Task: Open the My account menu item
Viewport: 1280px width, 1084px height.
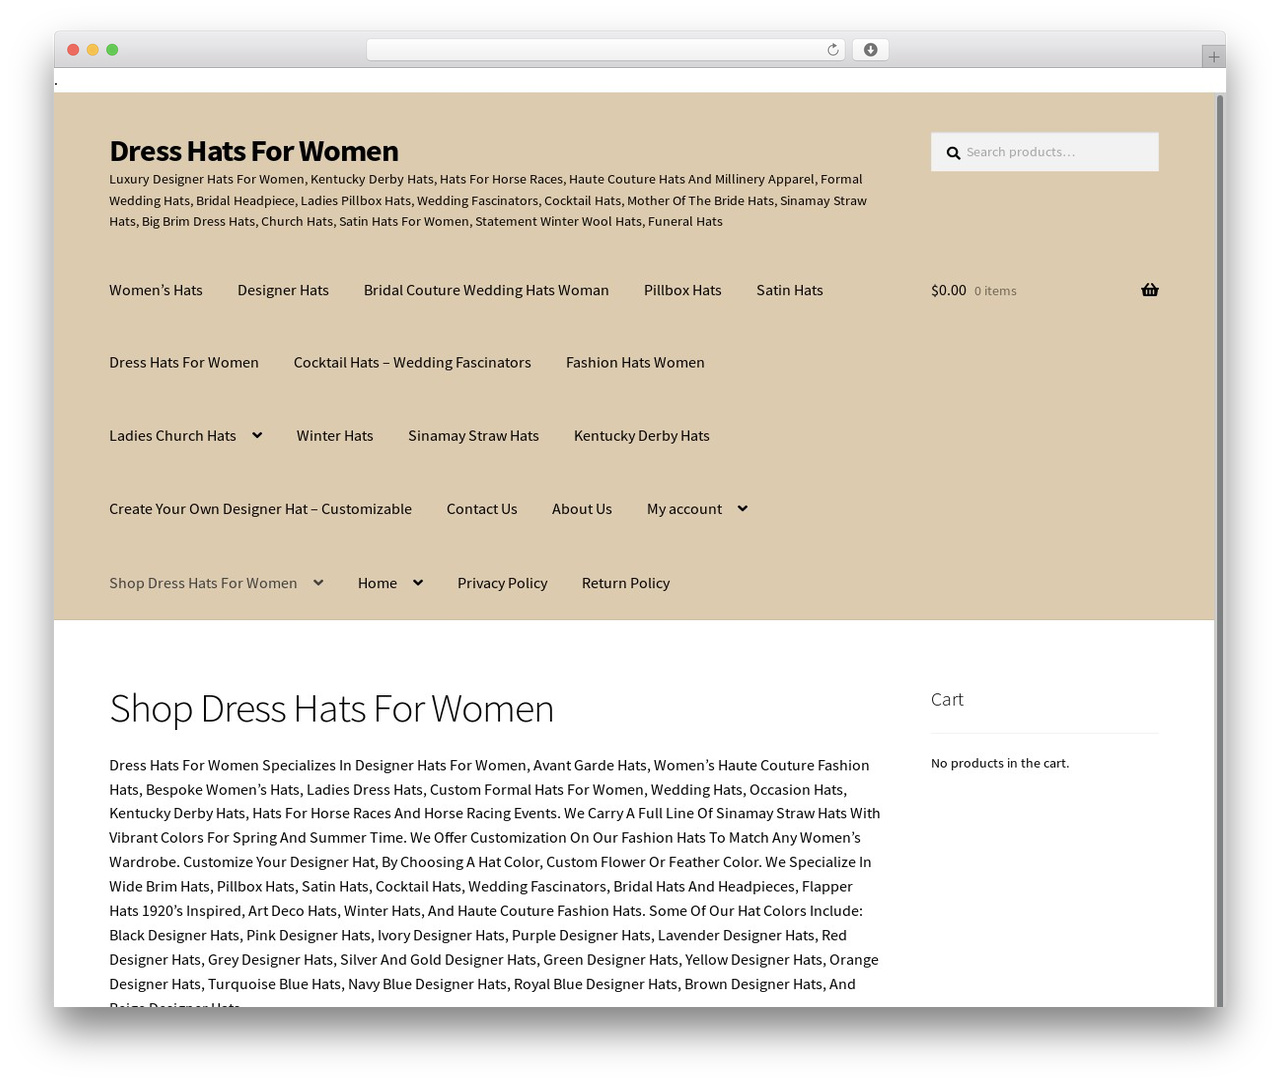Action: point(684,508)
